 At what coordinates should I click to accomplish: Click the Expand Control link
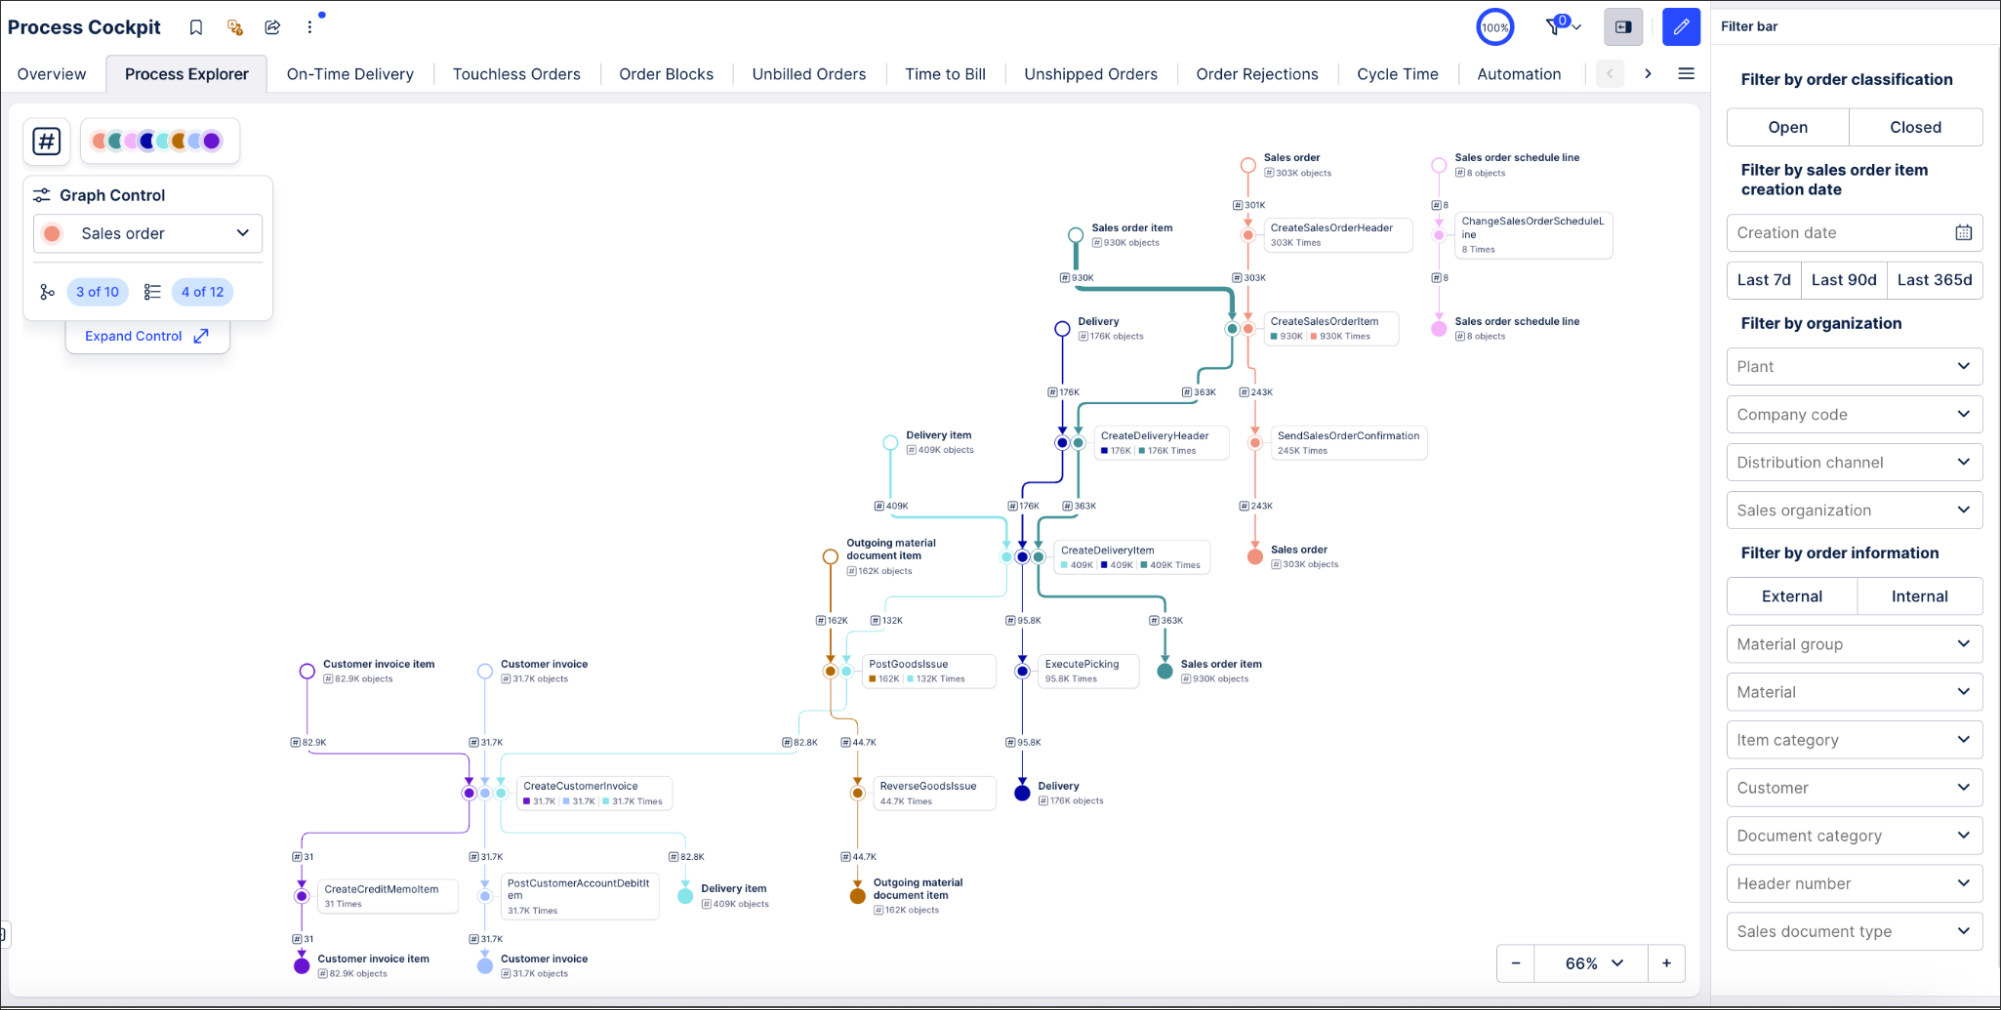click(147, 336)
